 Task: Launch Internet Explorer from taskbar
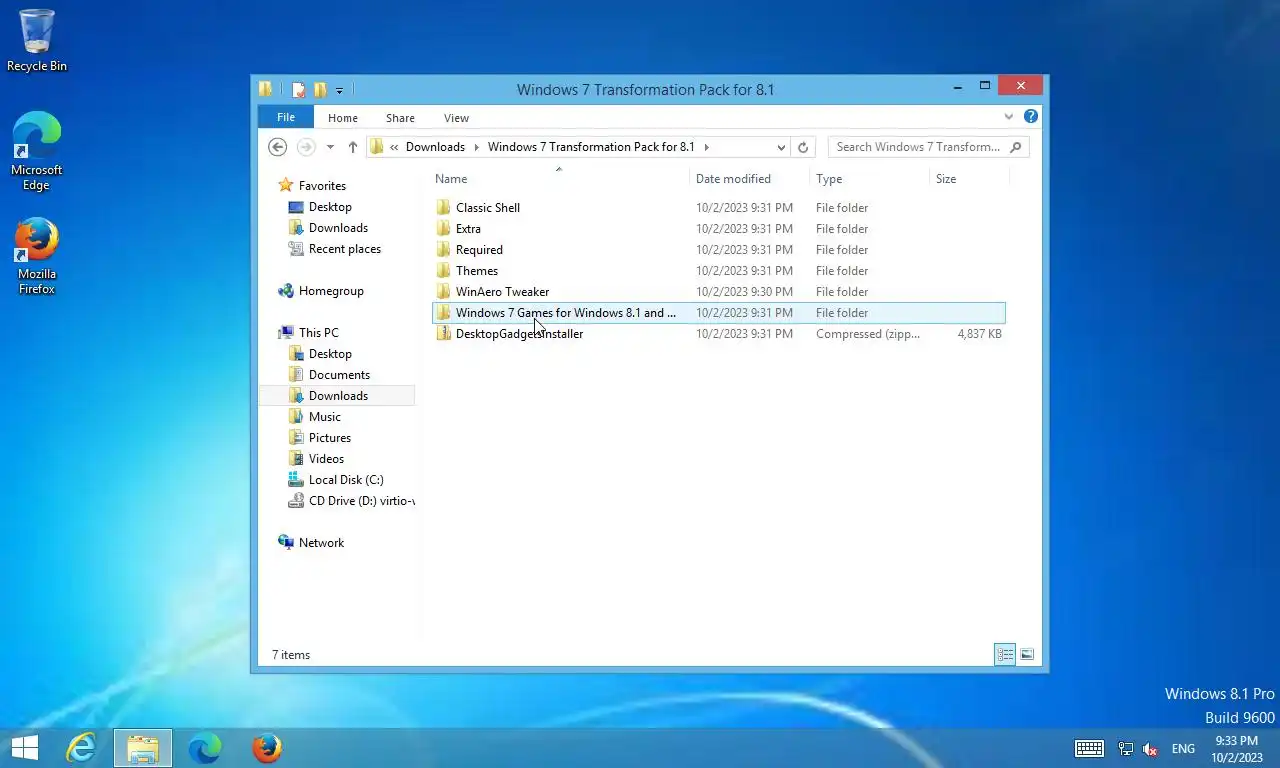tap(81, 748)
